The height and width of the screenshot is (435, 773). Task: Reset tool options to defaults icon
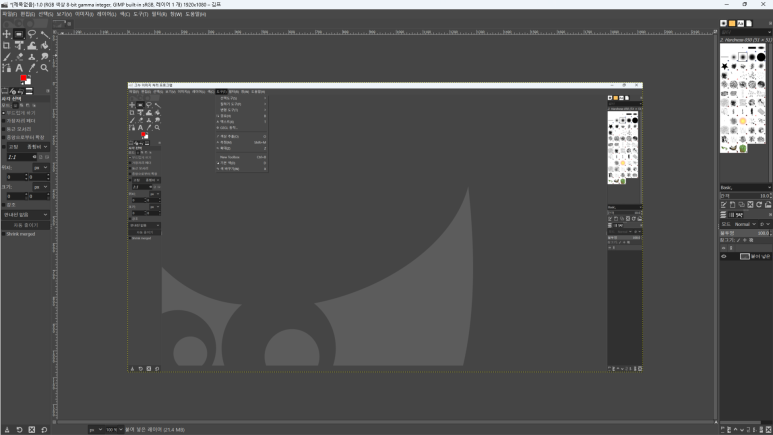click(44, 430)
